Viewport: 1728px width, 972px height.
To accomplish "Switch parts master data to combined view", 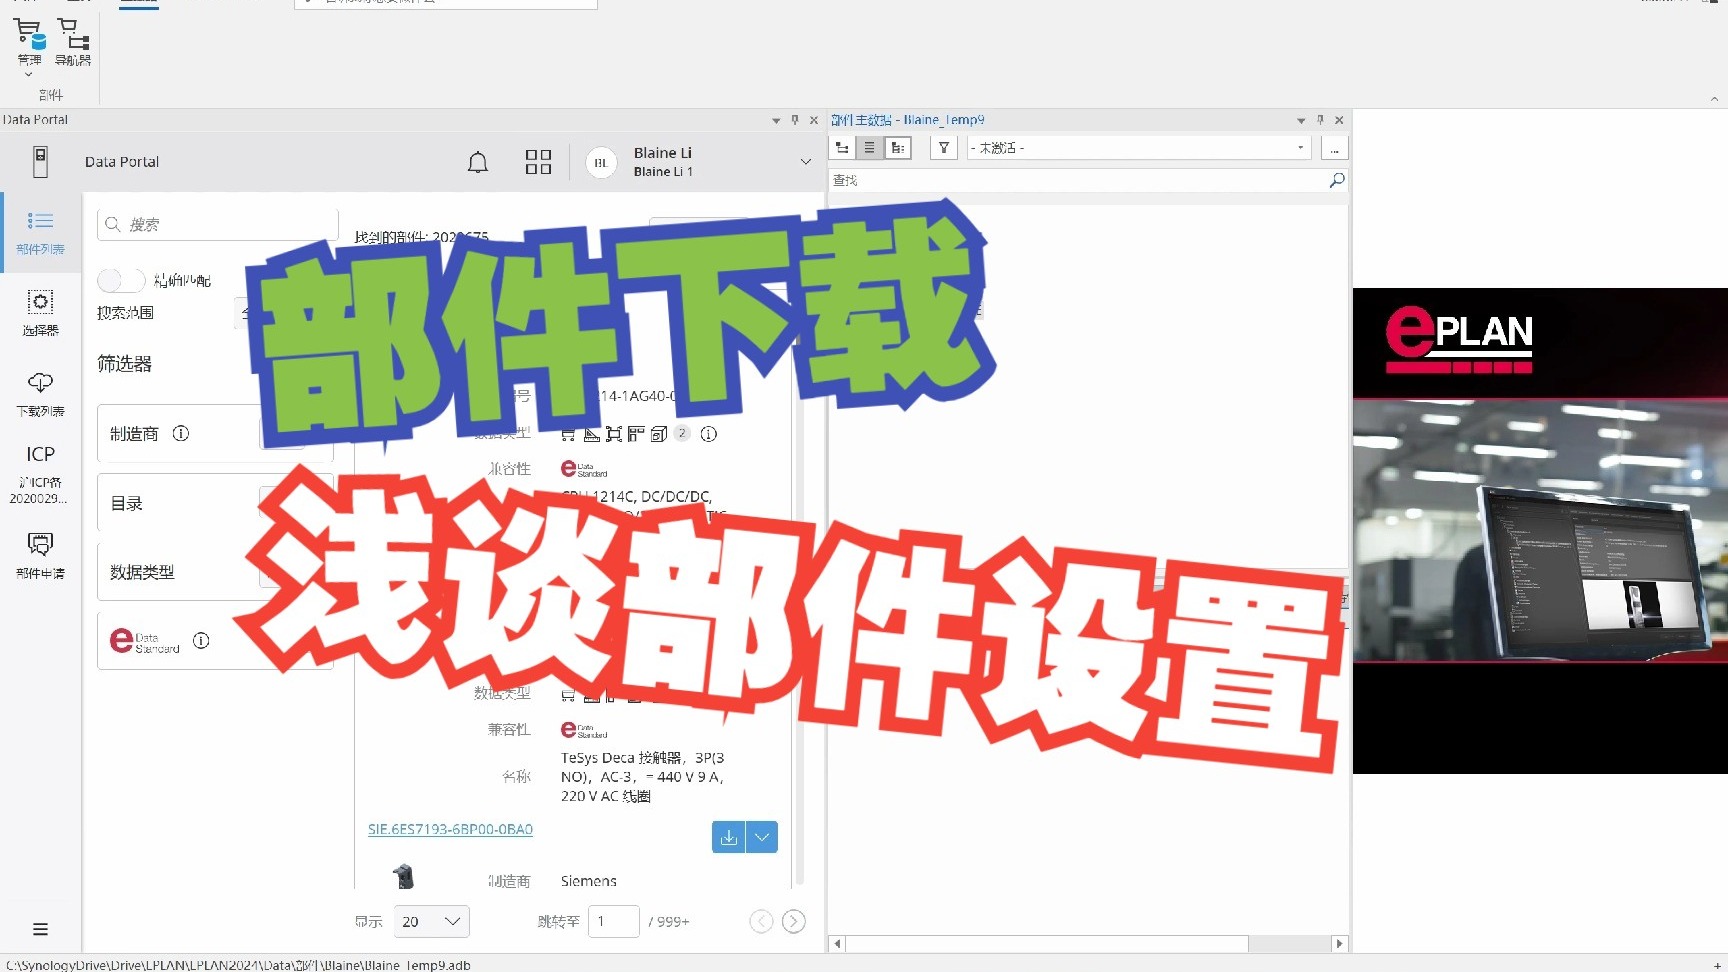I will [898, 148].
